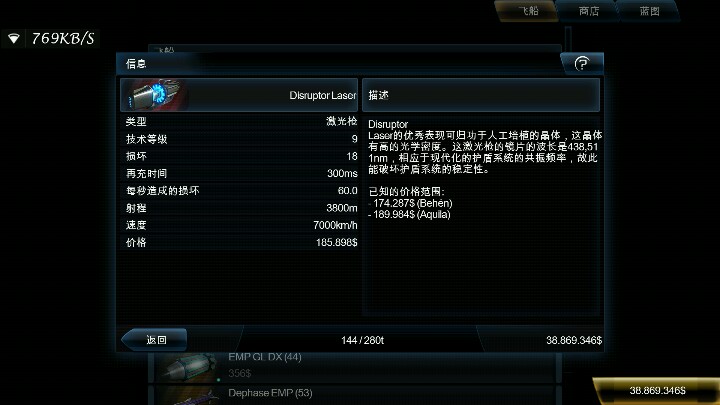The image size is (720, 405).
Task: Tap the Wi-Fi signal icon
Action: pos(14,39)
